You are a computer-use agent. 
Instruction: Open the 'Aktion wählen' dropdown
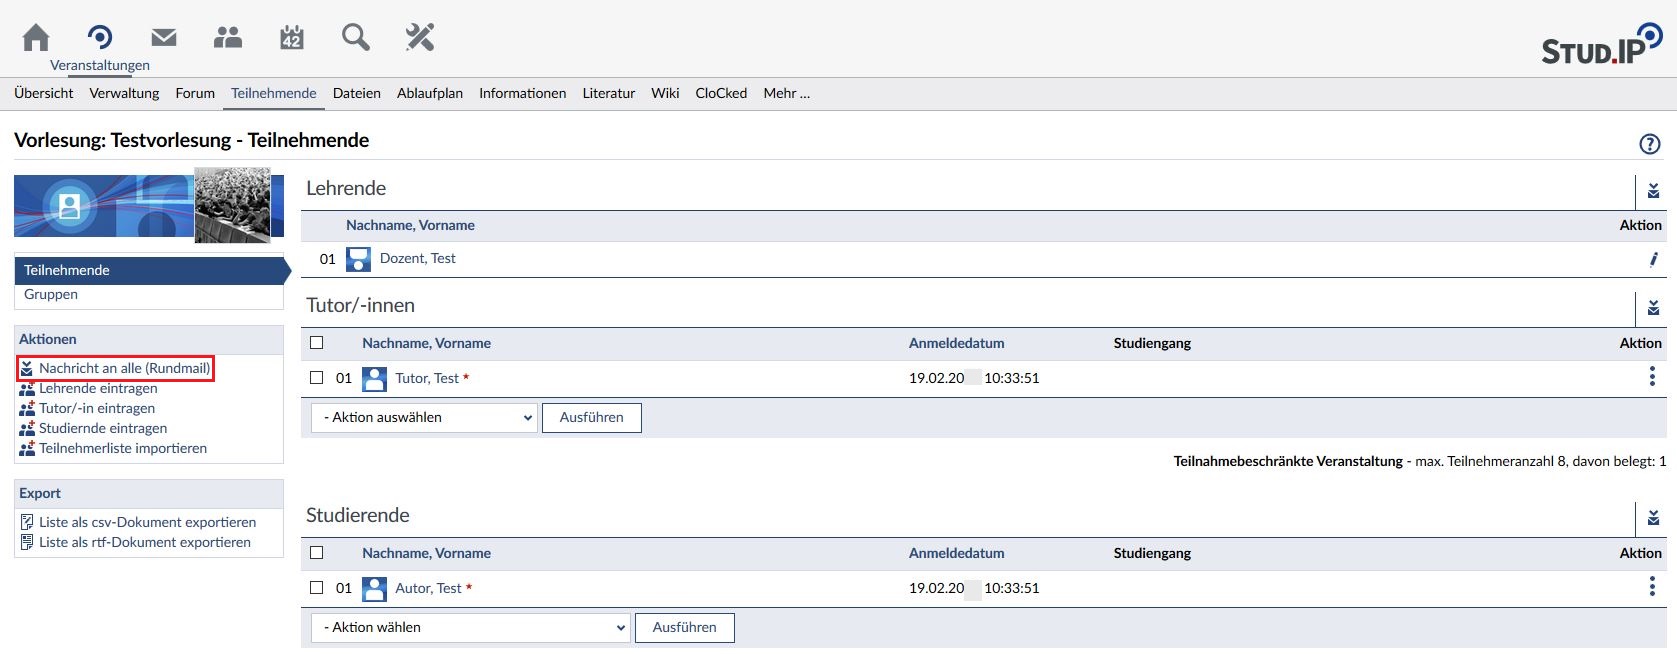471,628
